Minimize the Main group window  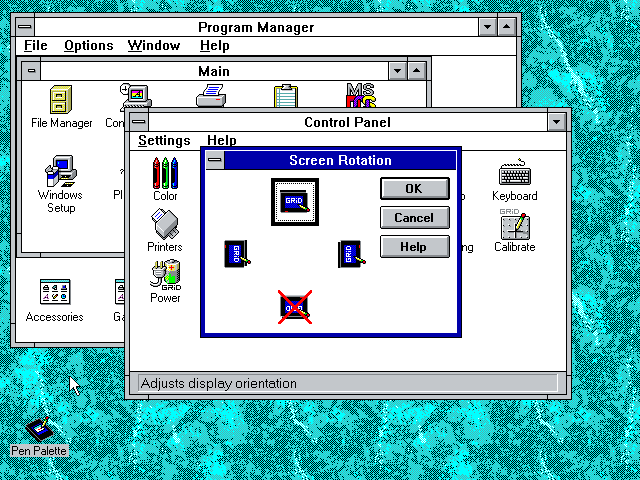pyautogui.click(x=397, y=71)
